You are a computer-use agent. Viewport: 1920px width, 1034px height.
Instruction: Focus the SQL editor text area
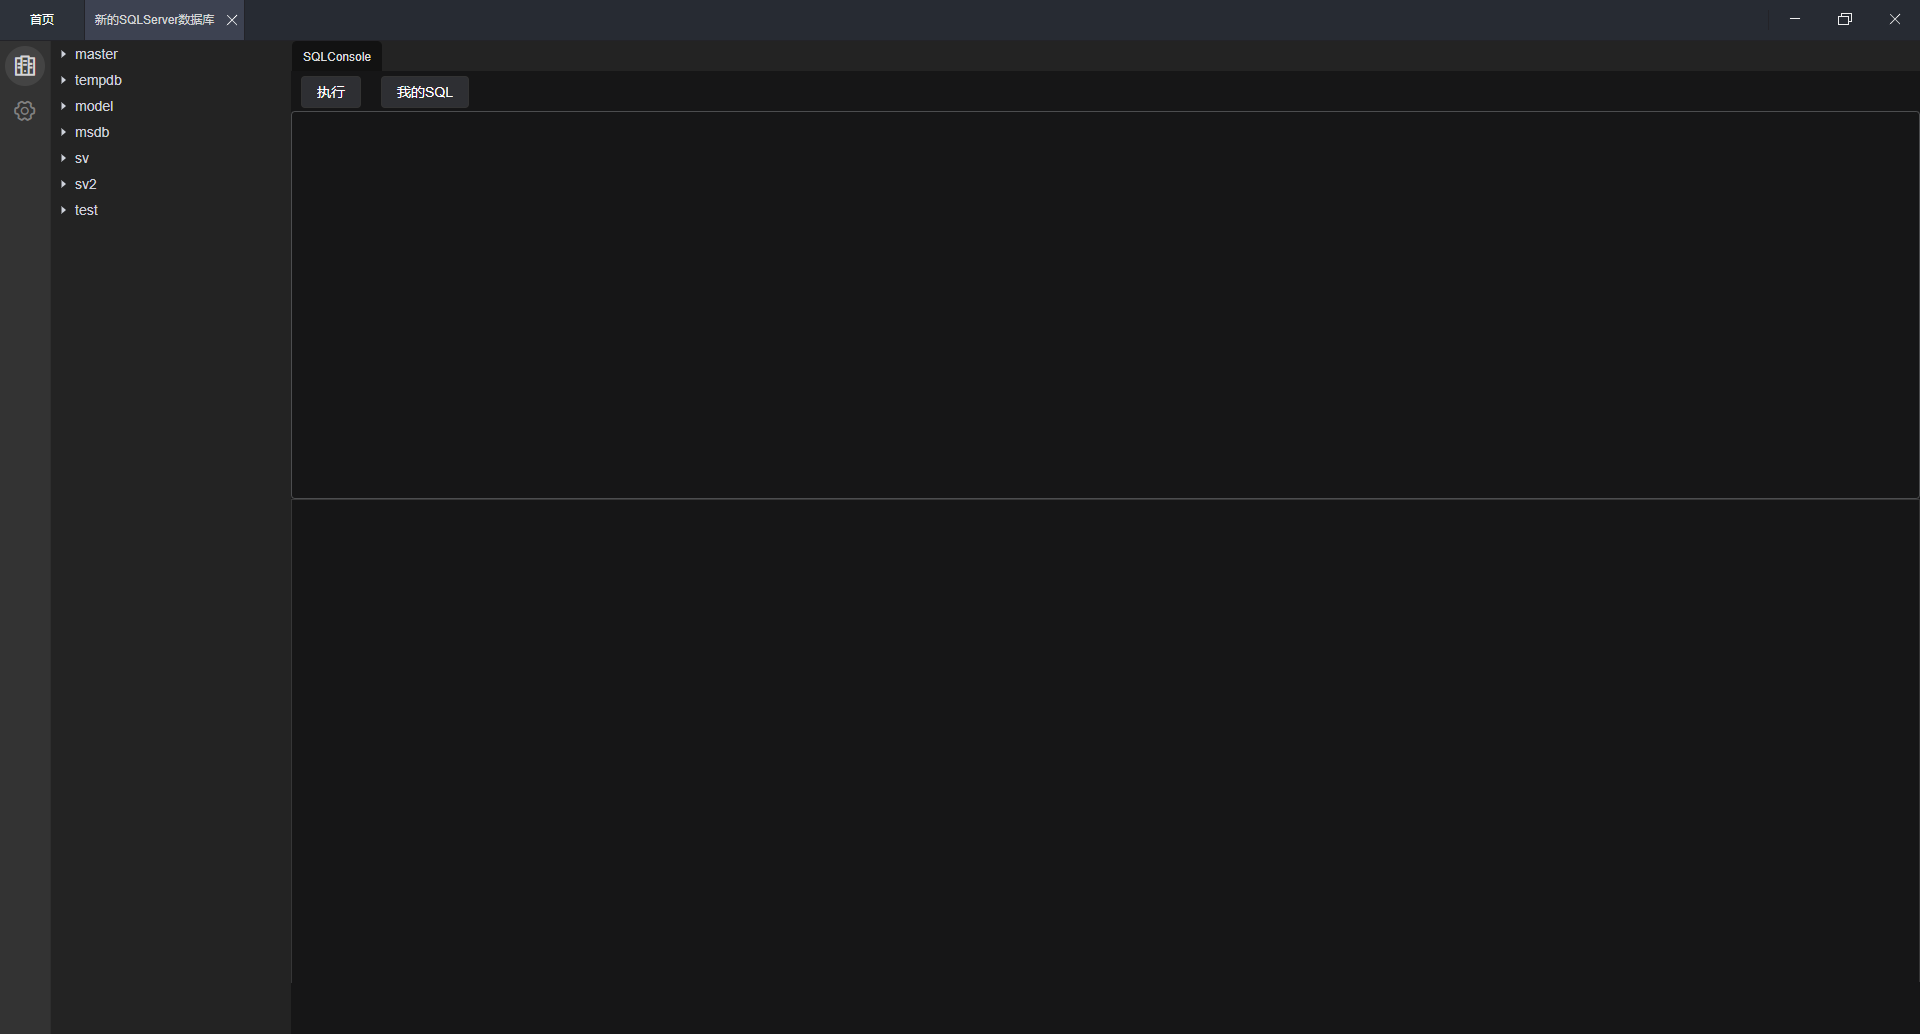click(1104, 304)
